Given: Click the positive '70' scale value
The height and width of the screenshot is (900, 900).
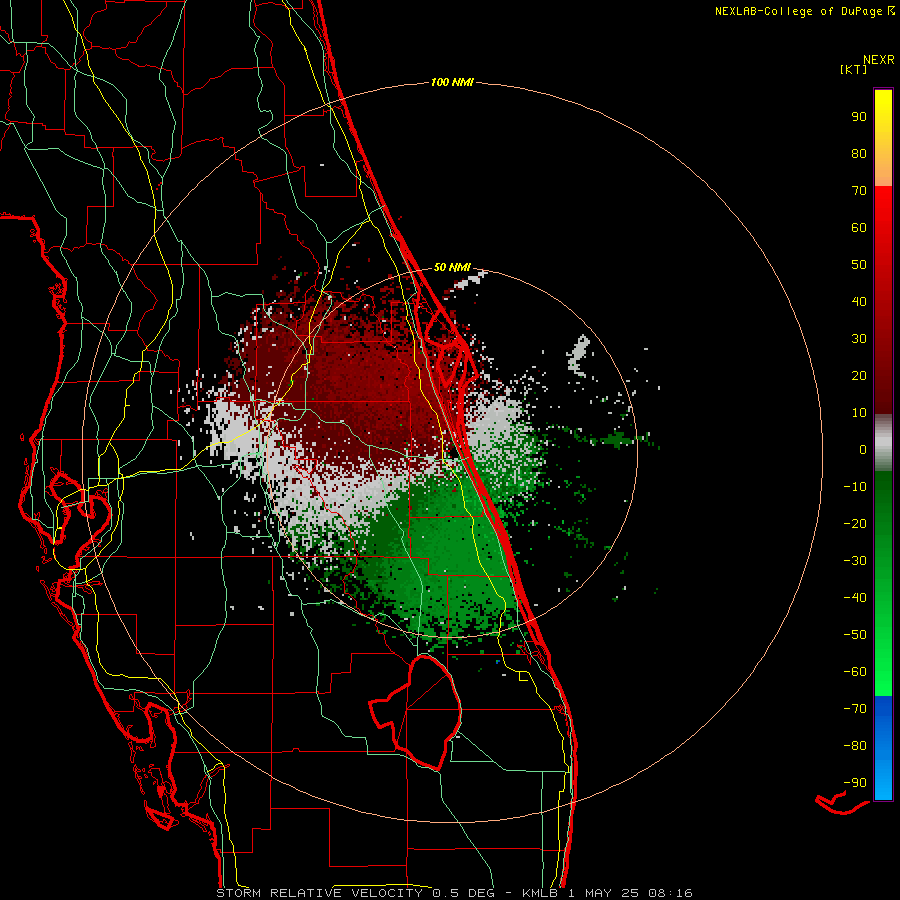Looking at the screenshot, I should click(x=859, y=191).
